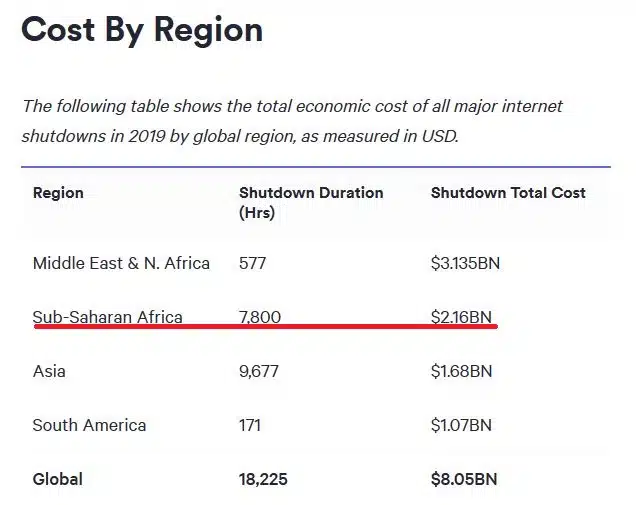The image size is (636, 505).
Task: Select the $1.07BN cost value
Action: [461, 425]
